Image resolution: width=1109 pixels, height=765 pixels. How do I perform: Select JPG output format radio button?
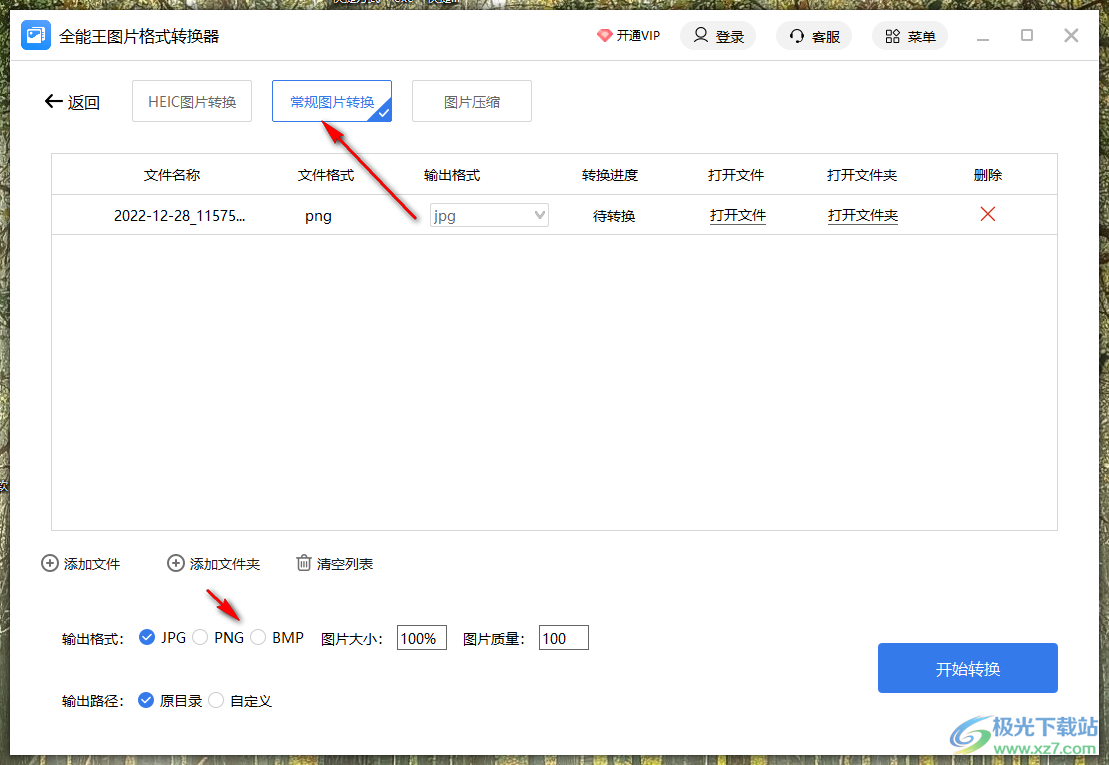pyautogui.click(x=146, y=638)
